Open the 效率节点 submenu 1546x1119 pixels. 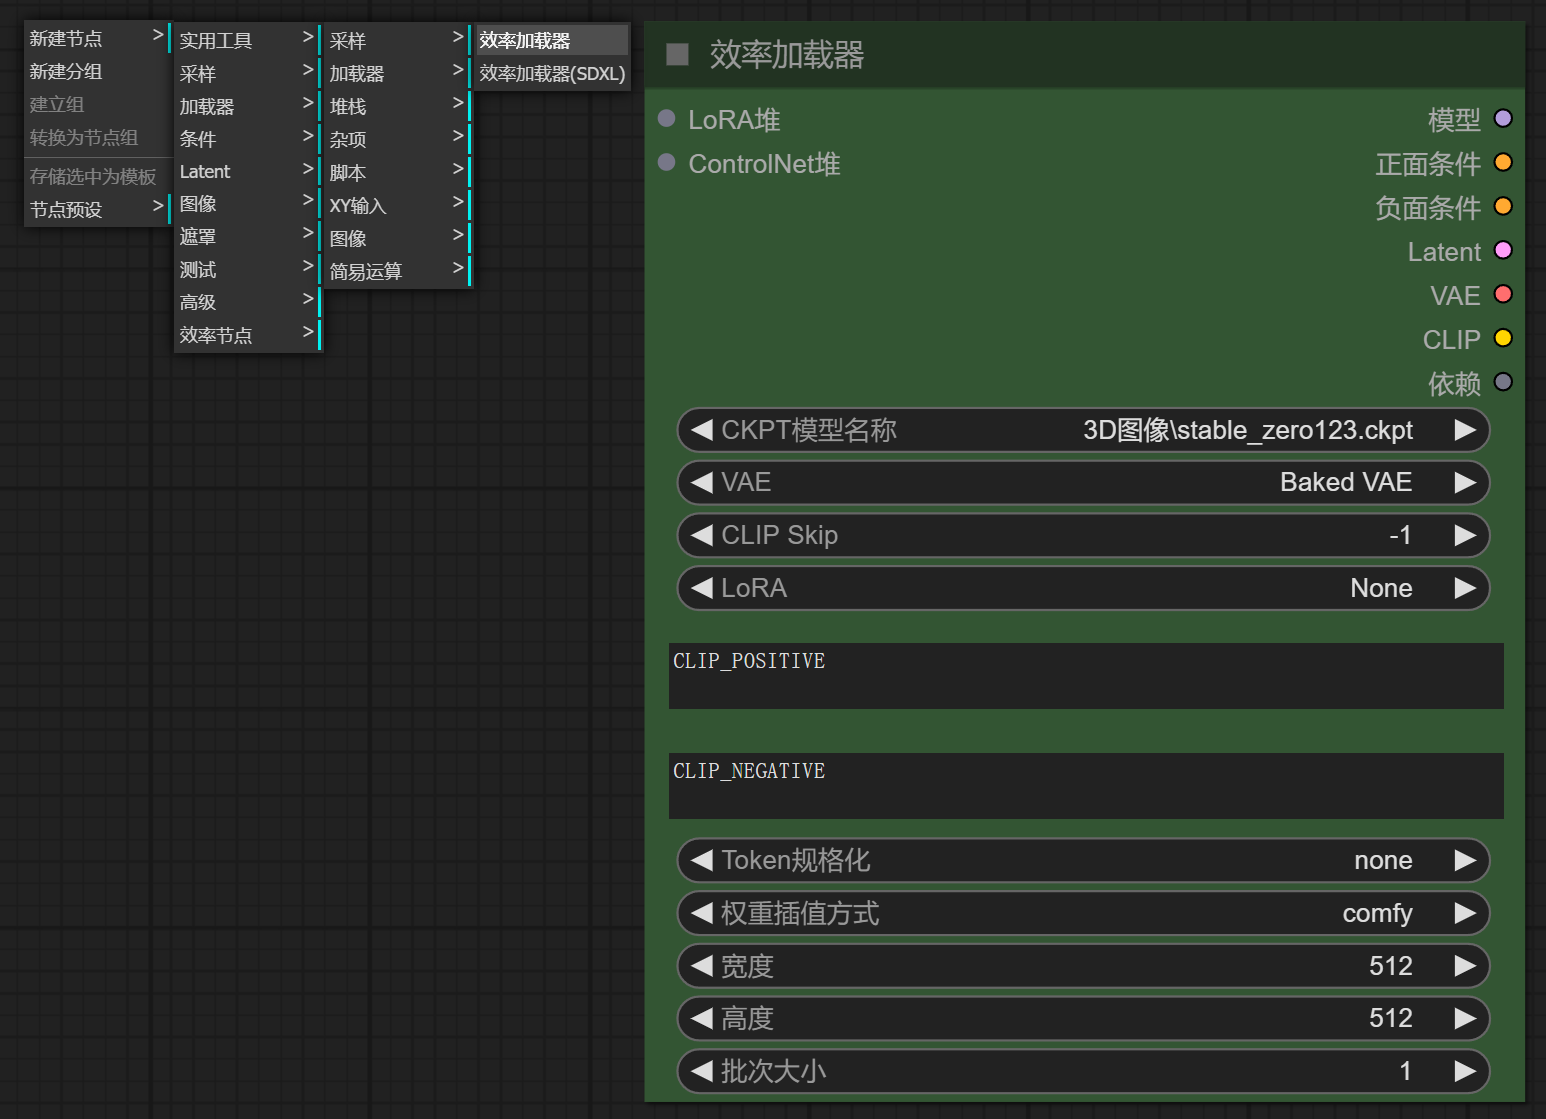(247, 335)
